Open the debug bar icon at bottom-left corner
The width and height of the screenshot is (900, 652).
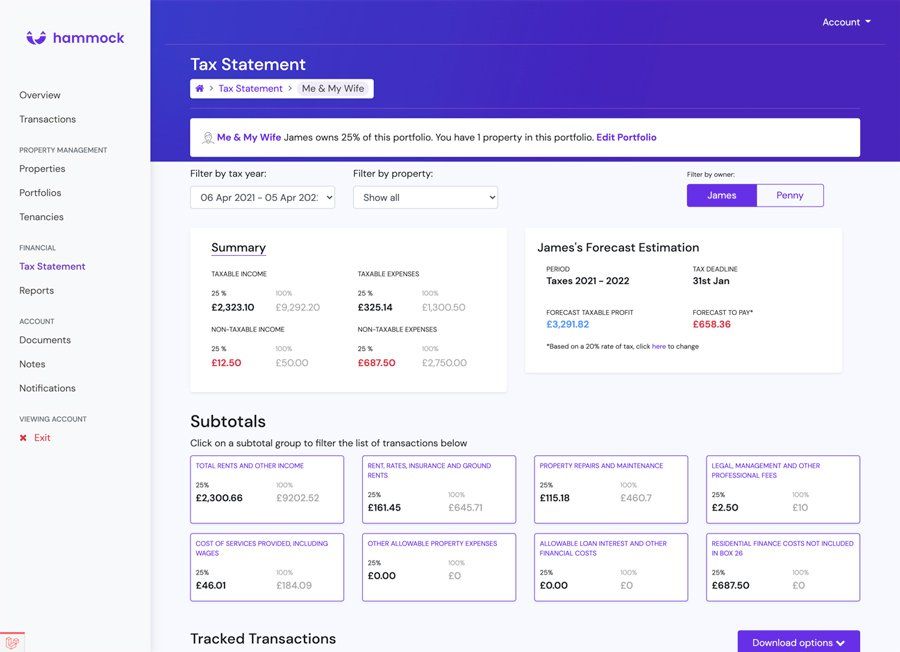pyautogui.click(x=12, y=642)
